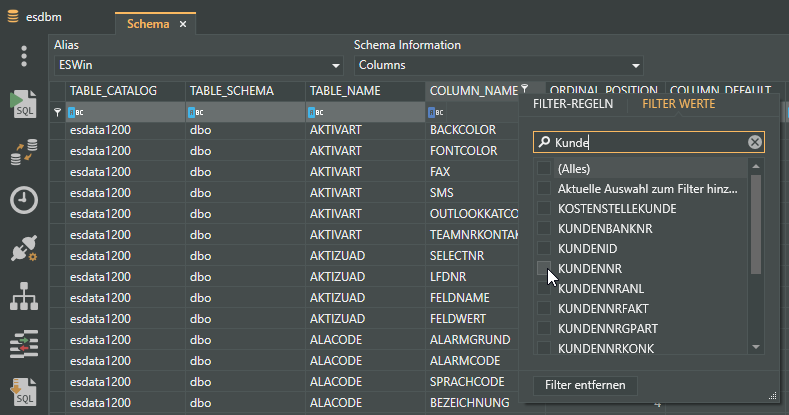Image resolution: width=789 pixels, height=415 pixels.
Task: Switch to the FILTER-REGELN tab
Action: [573, 104]
